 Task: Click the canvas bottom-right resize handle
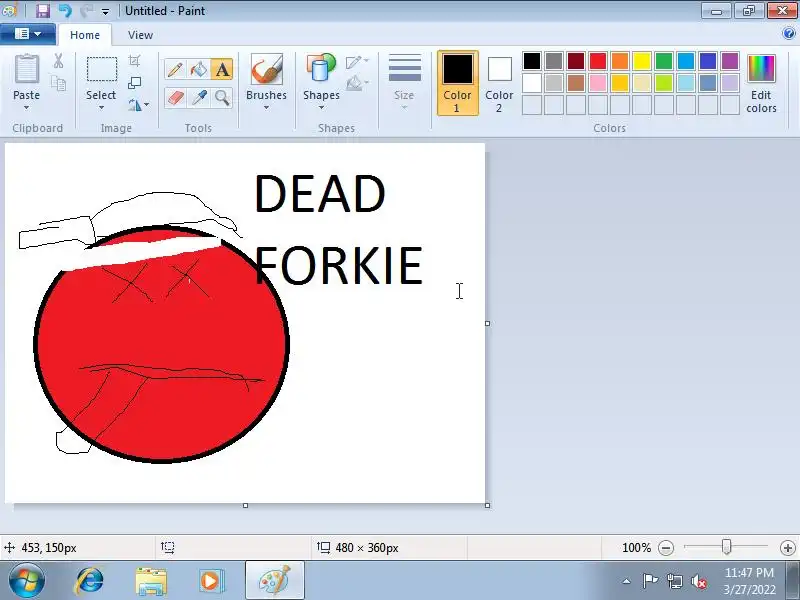[x=487, y=505]
